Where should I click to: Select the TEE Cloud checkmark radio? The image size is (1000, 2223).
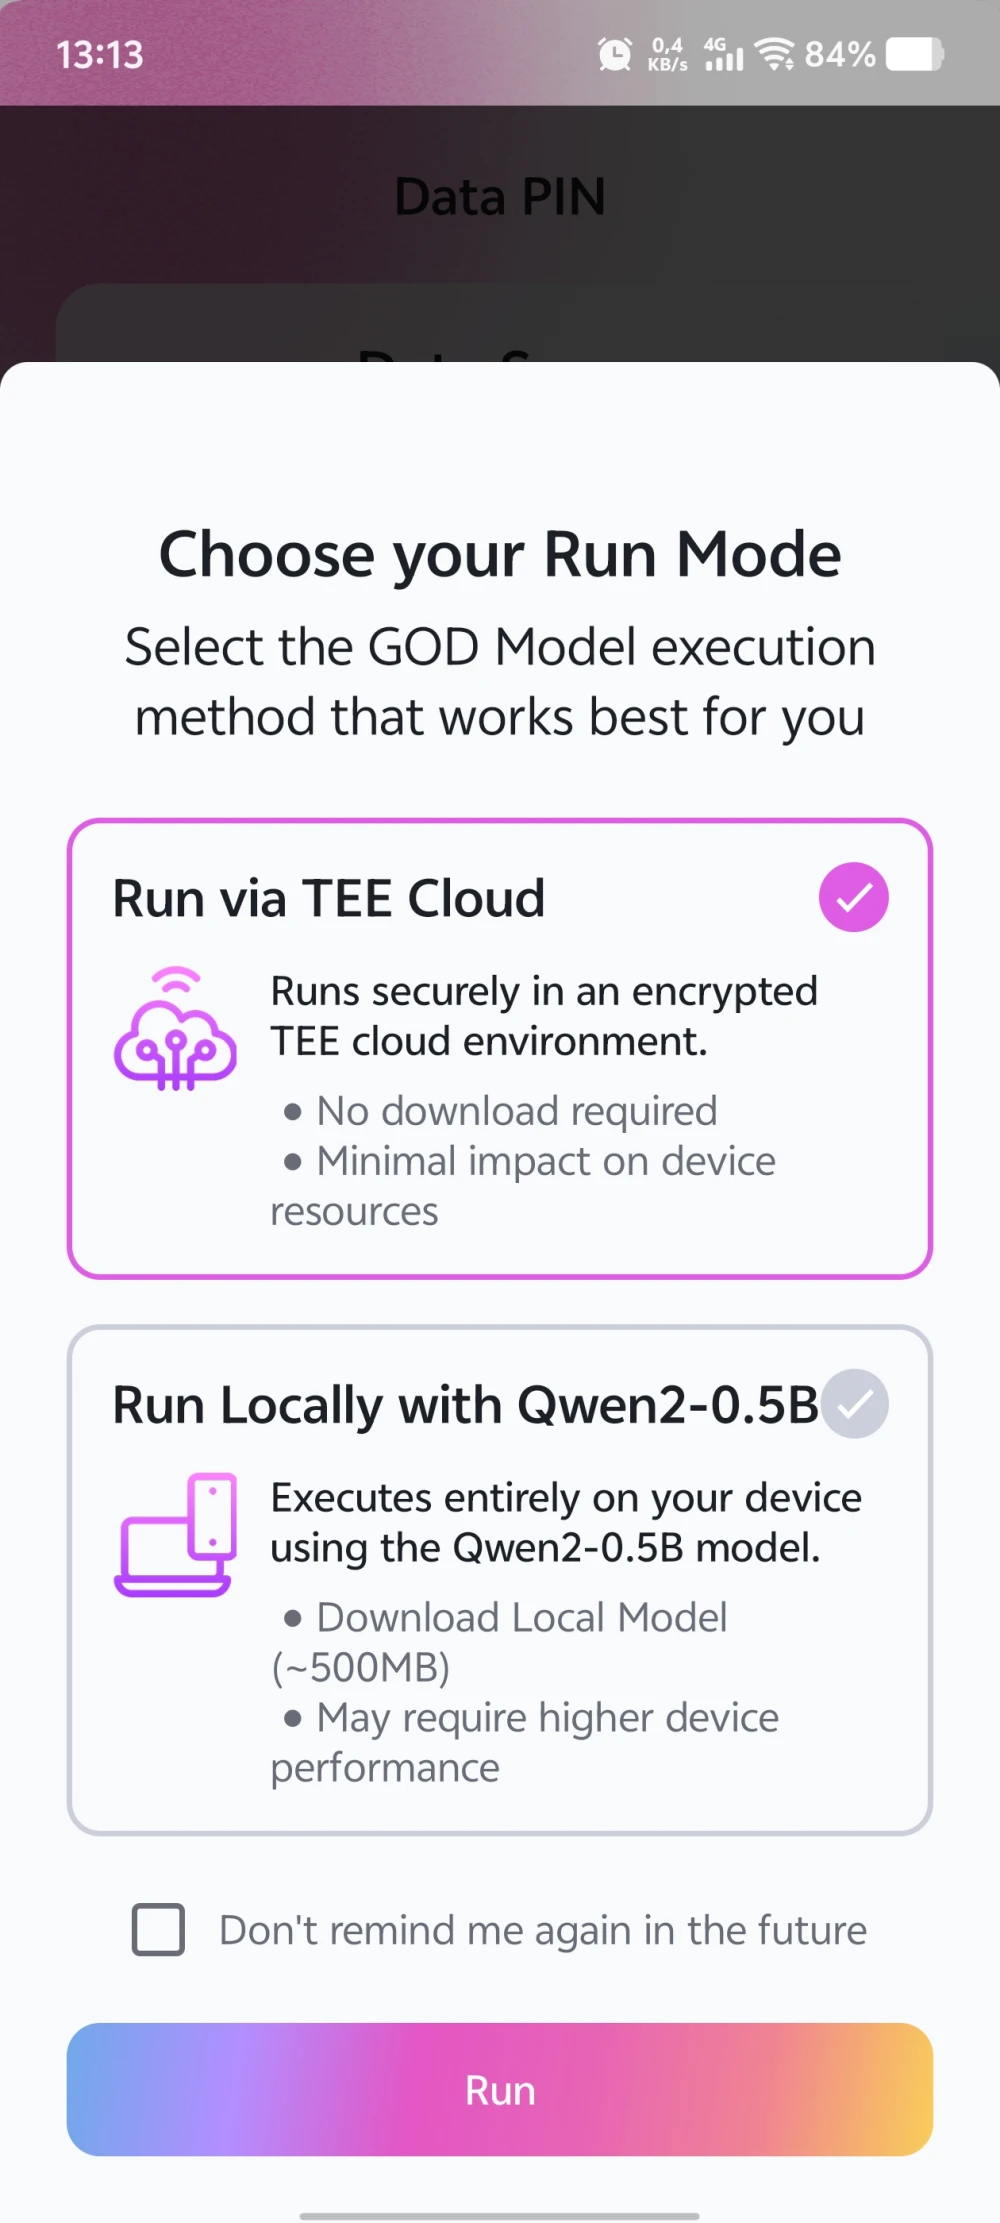(x=853, y=897)
